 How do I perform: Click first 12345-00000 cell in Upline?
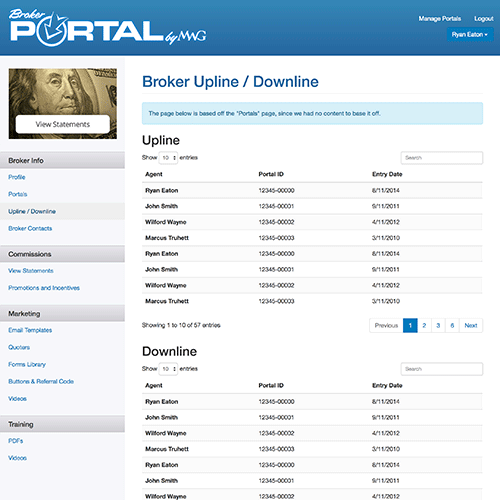click(x=276, y=190)
